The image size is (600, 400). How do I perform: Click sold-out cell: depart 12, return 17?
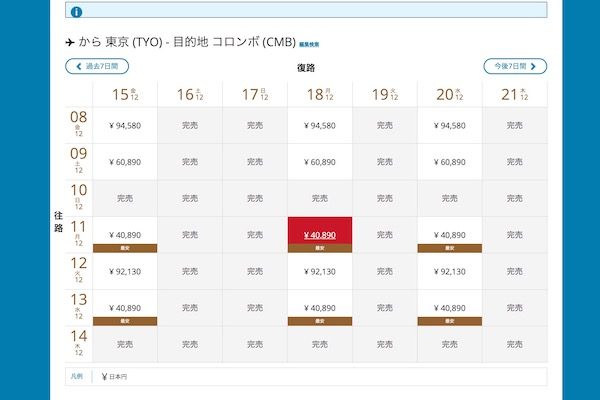[255, 271]
